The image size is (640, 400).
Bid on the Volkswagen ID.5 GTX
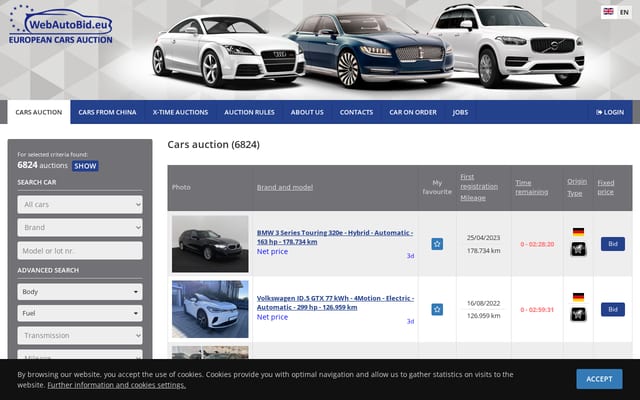click(613, 309)
